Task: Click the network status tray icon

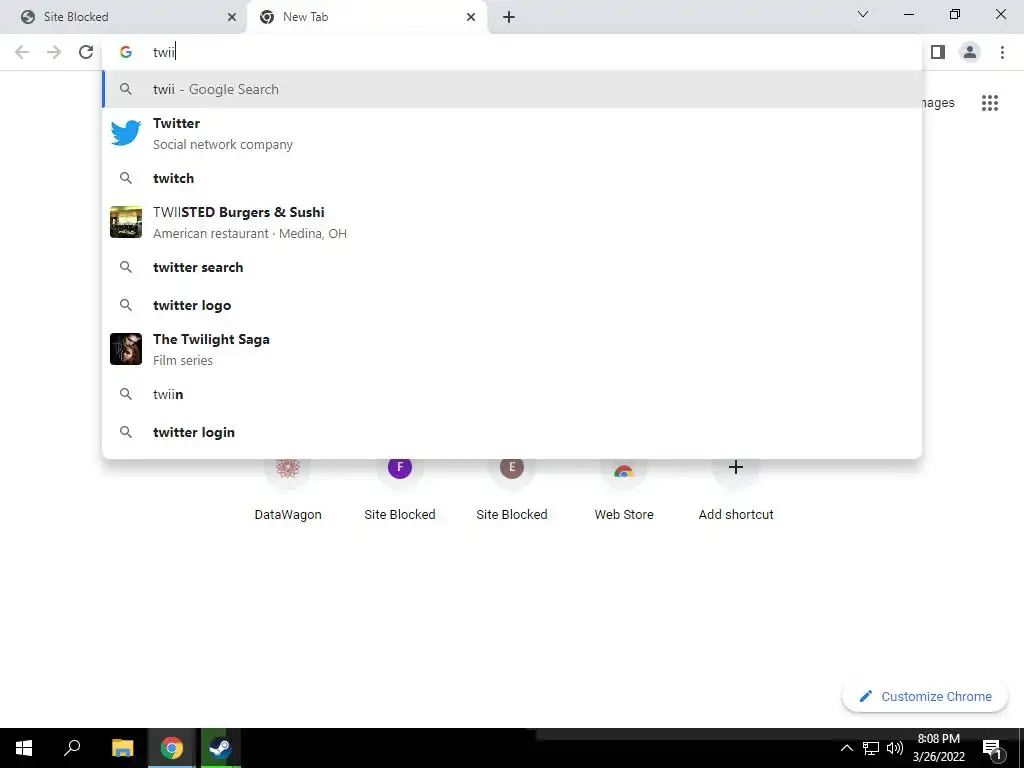Action: click(x=871, y=748)
